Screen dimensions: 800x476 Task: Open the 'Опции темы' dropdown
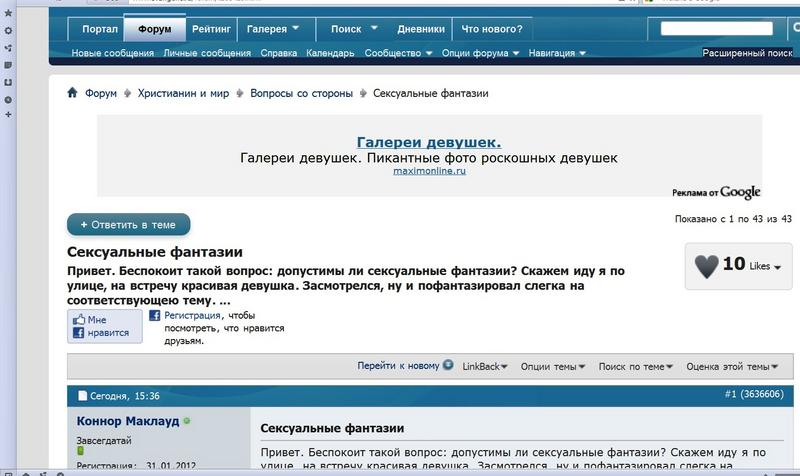(x=553, y=367)
